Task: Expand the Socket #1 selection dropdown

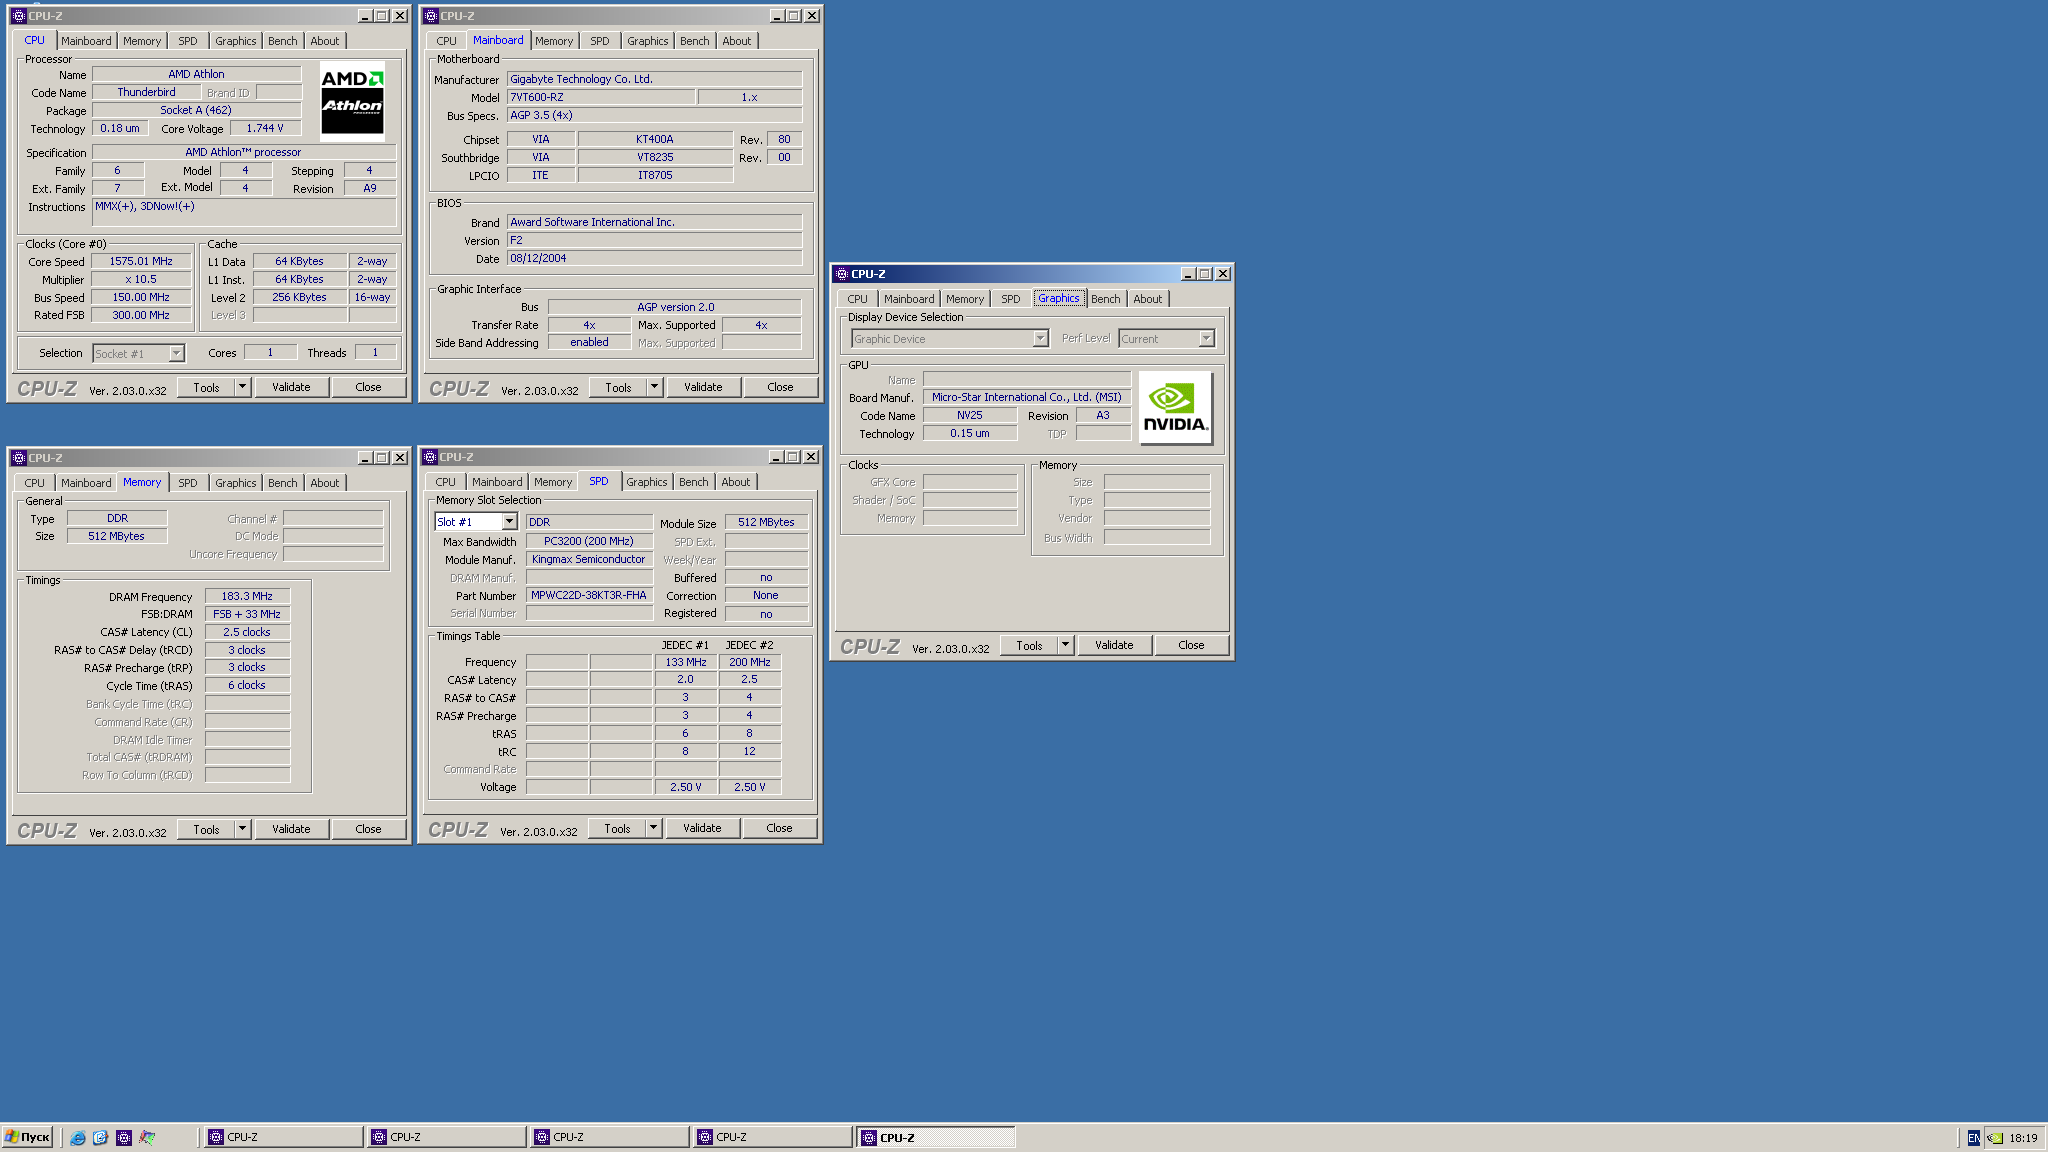Action: click(176, 353)
